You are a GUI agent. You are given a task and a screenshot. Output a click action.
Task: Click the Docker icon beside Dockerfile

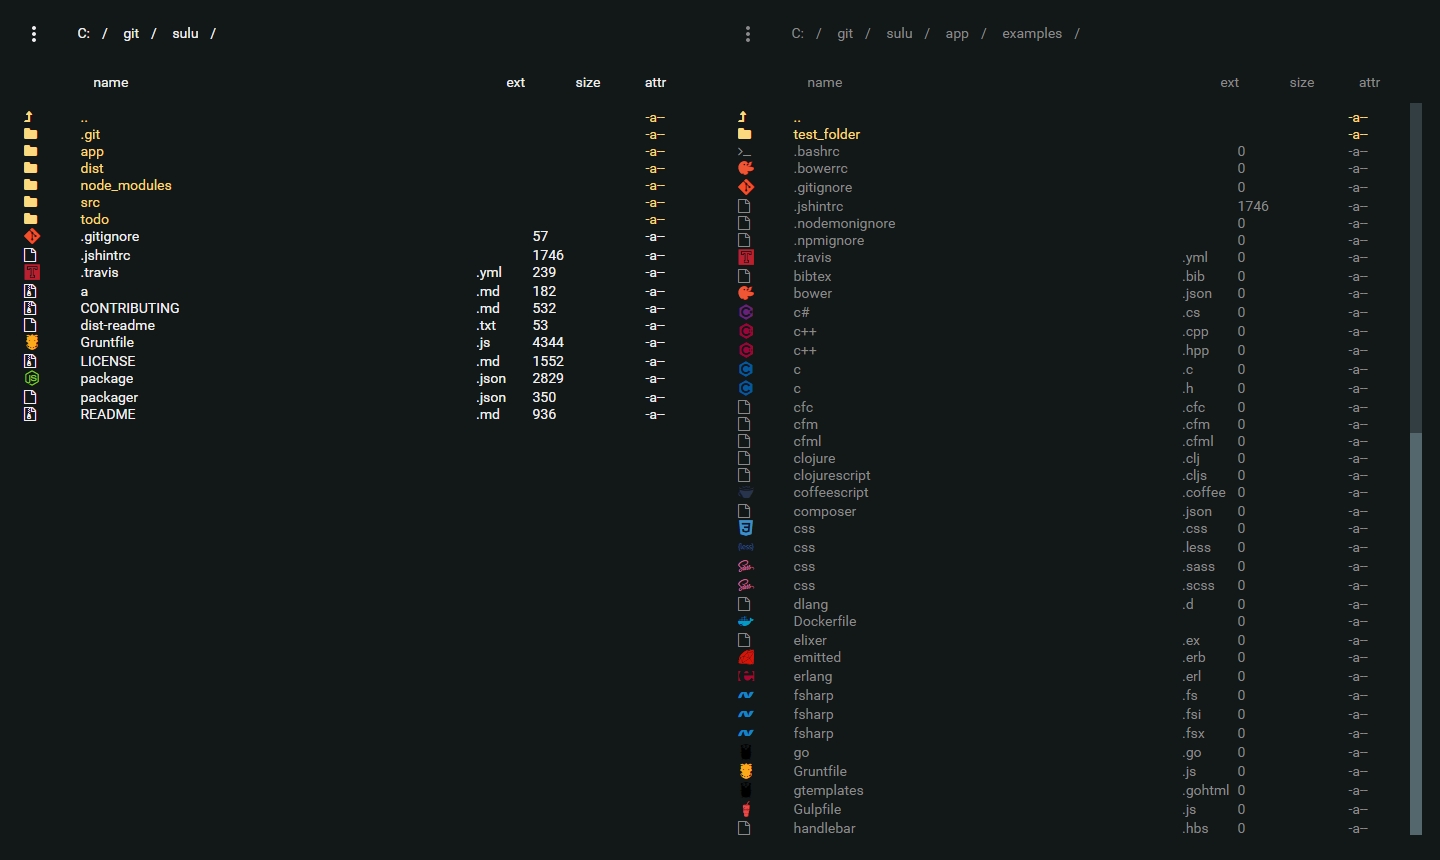click(x=745, y=621)
